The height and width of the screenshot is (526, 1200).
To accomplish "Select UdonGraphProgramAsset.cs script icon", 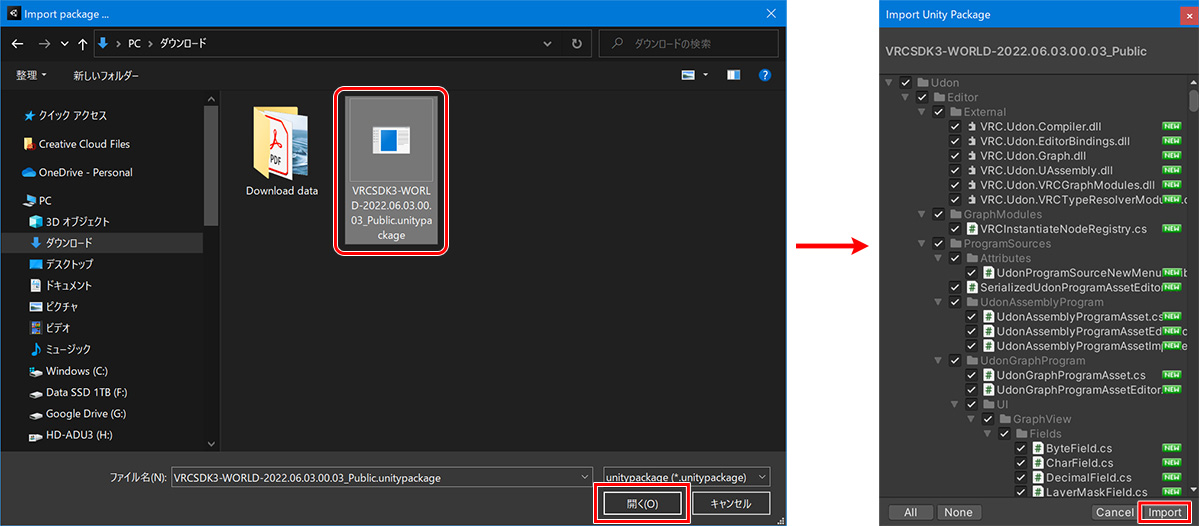I will click(988, 375).
